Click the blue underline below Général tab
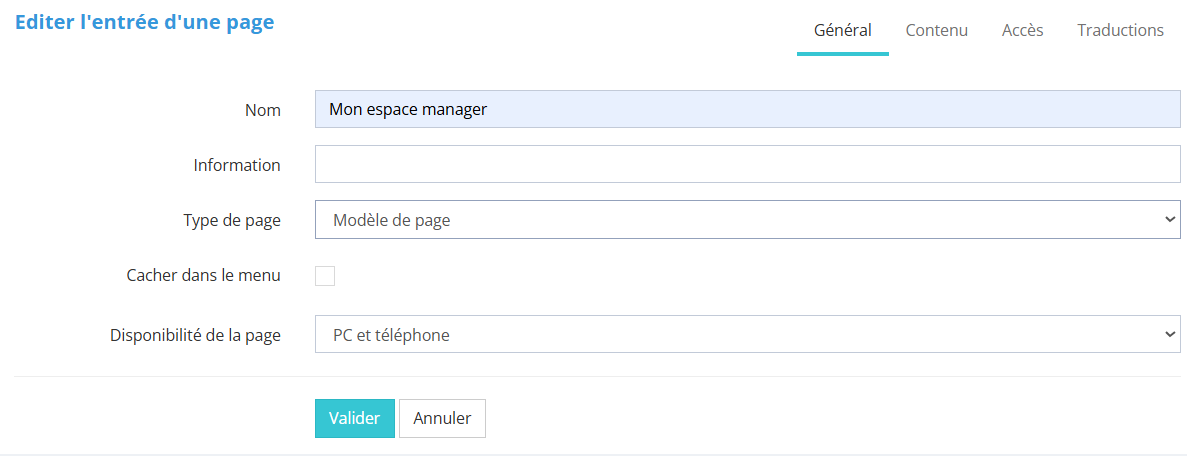 (842, 53)
